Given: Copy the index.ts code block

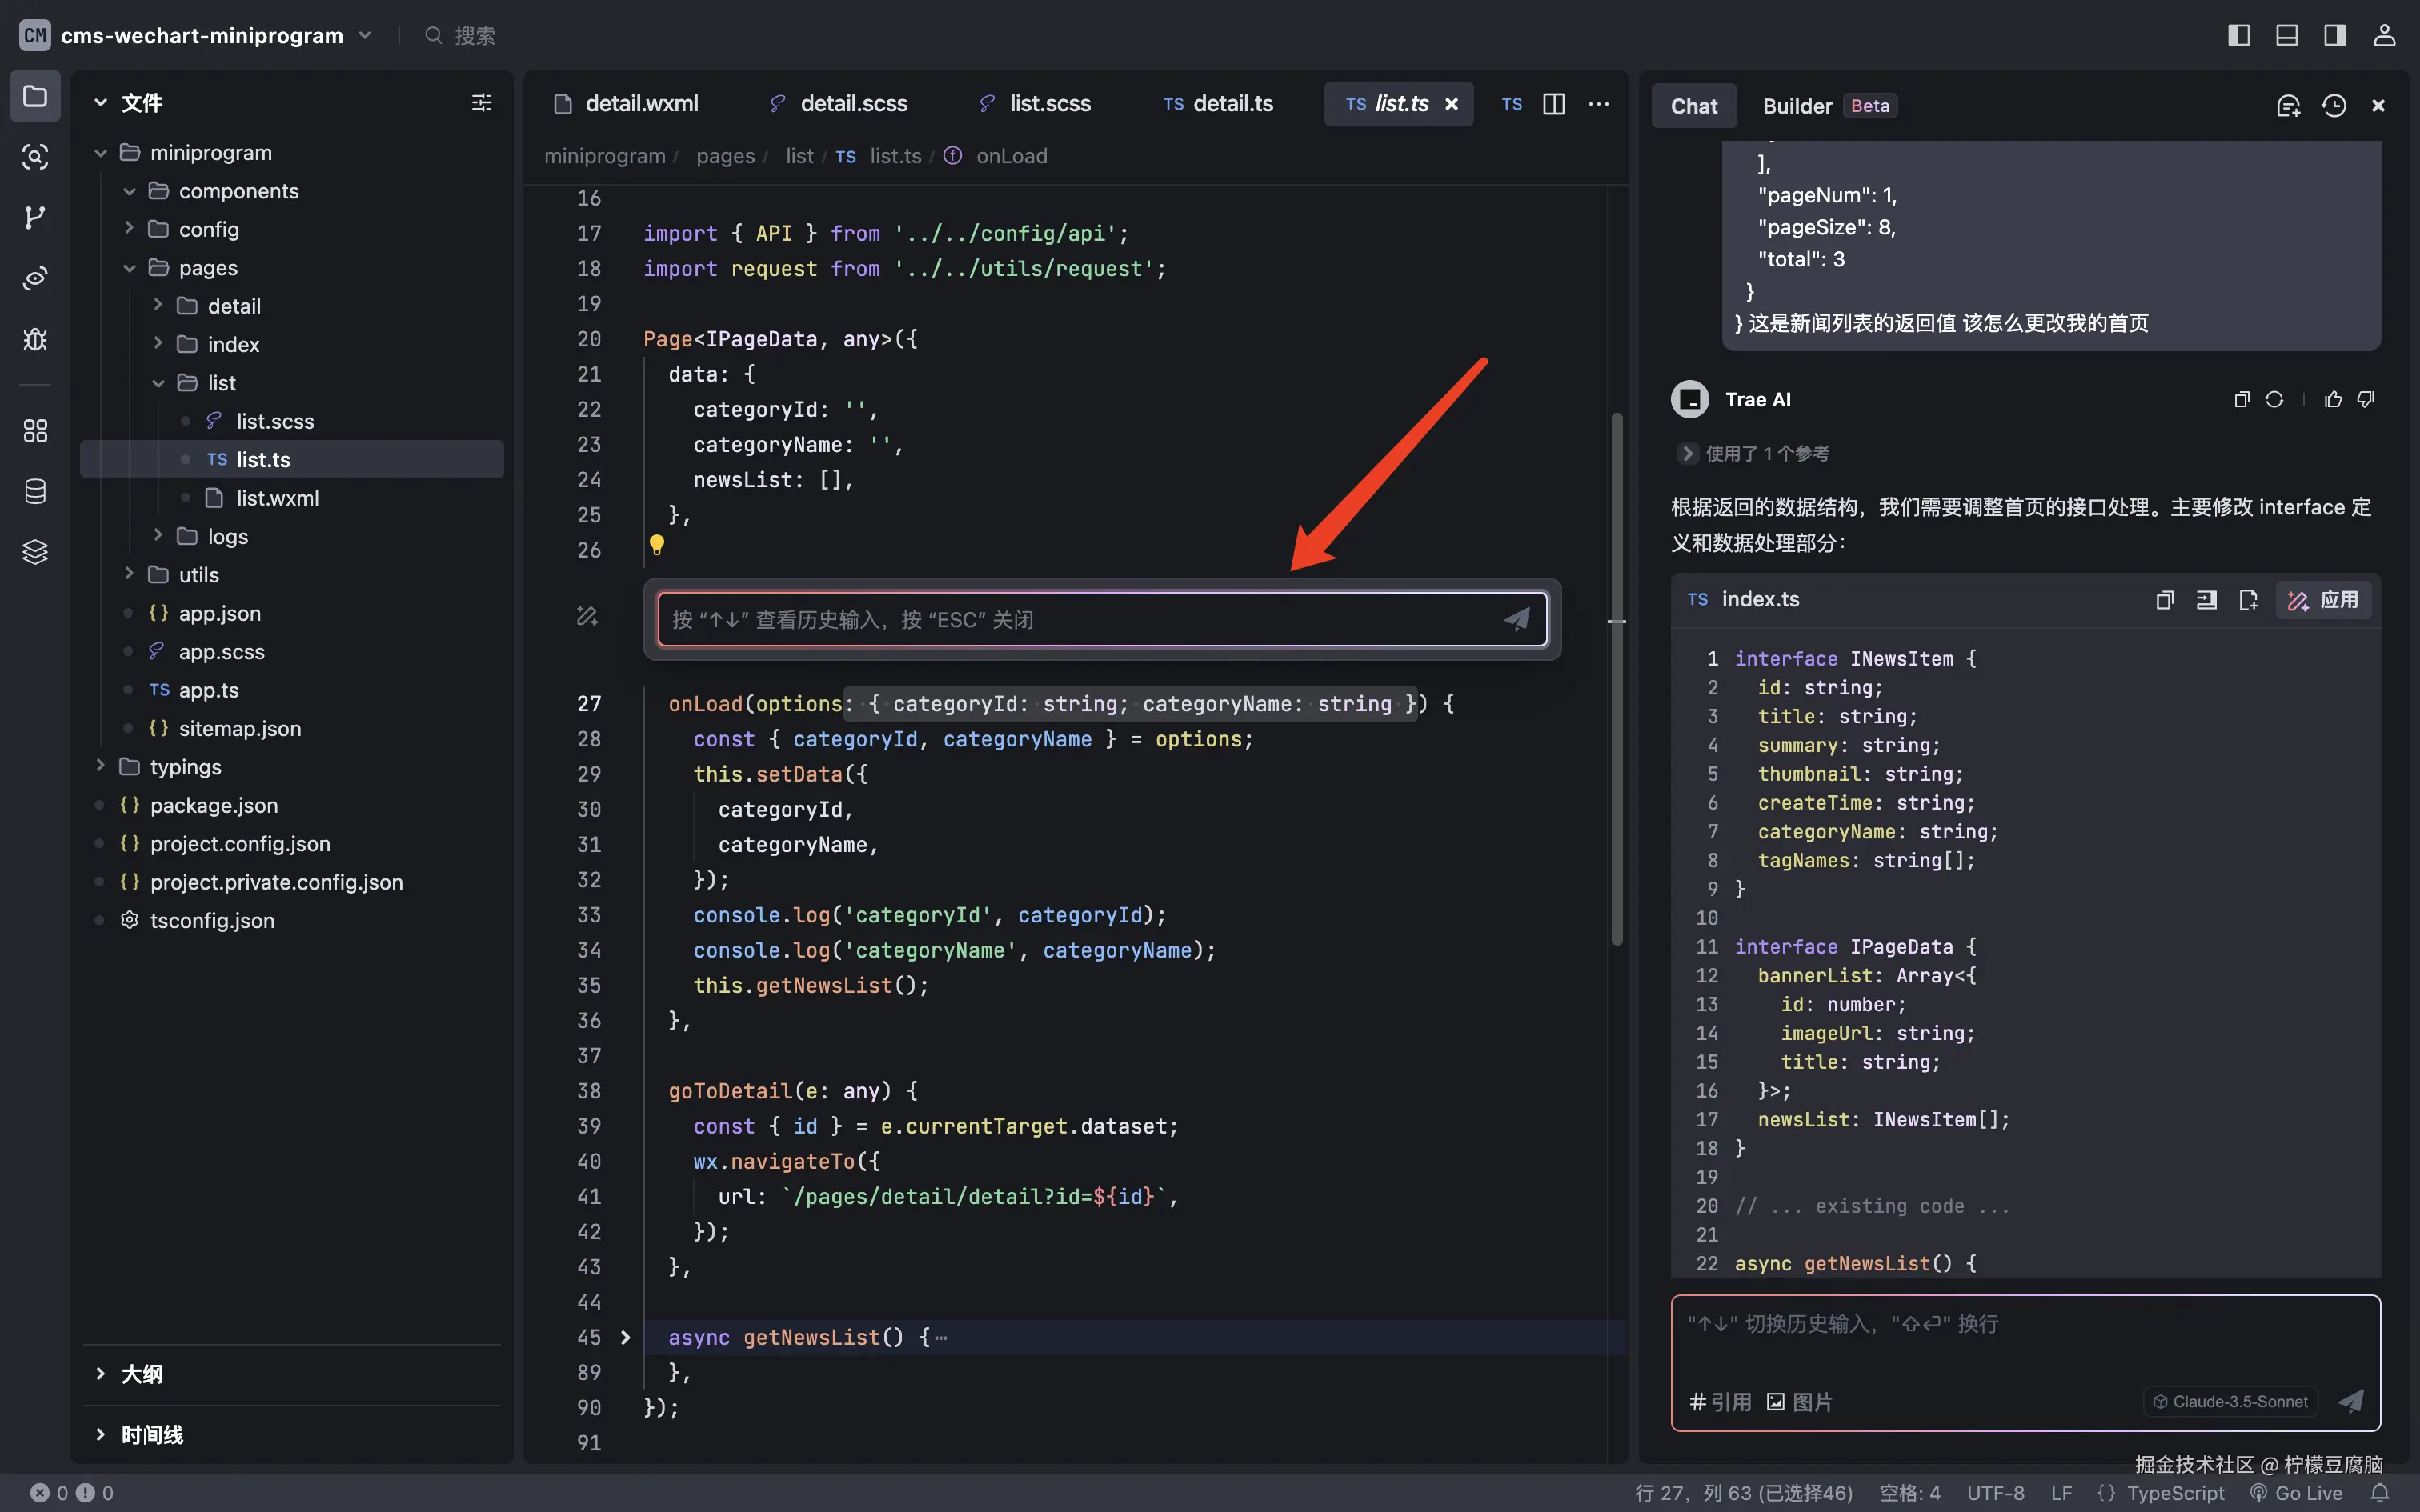Looking at the screenshot, I should pos(2164,600).
